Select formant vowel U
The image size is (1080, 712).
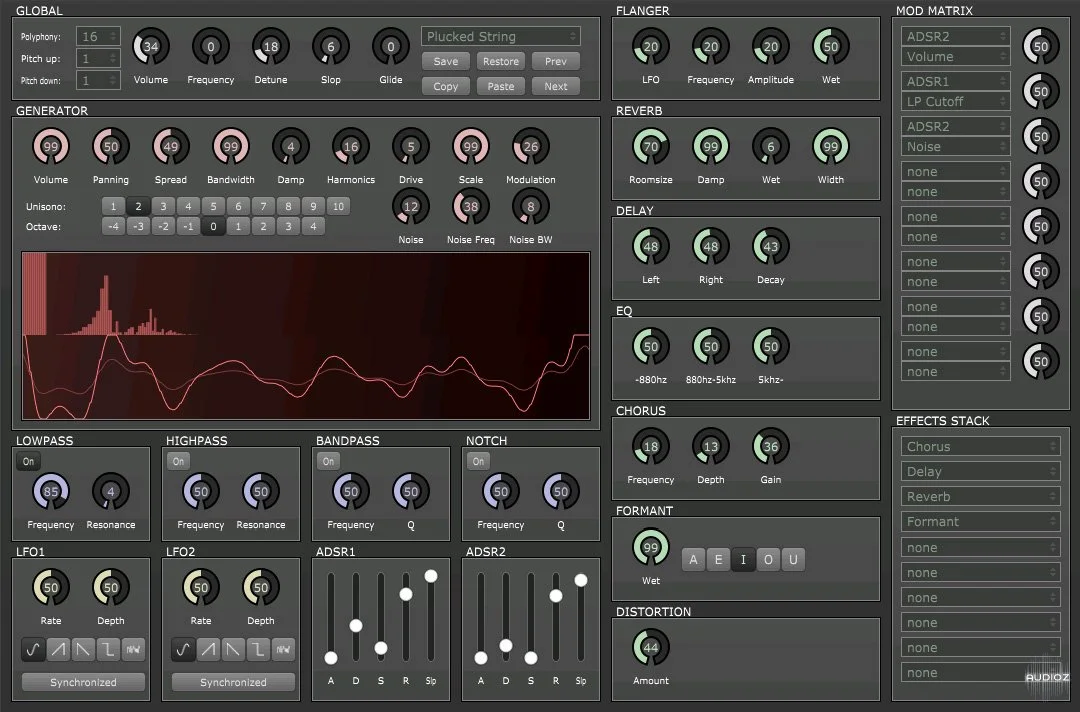[x=793, y=559]
